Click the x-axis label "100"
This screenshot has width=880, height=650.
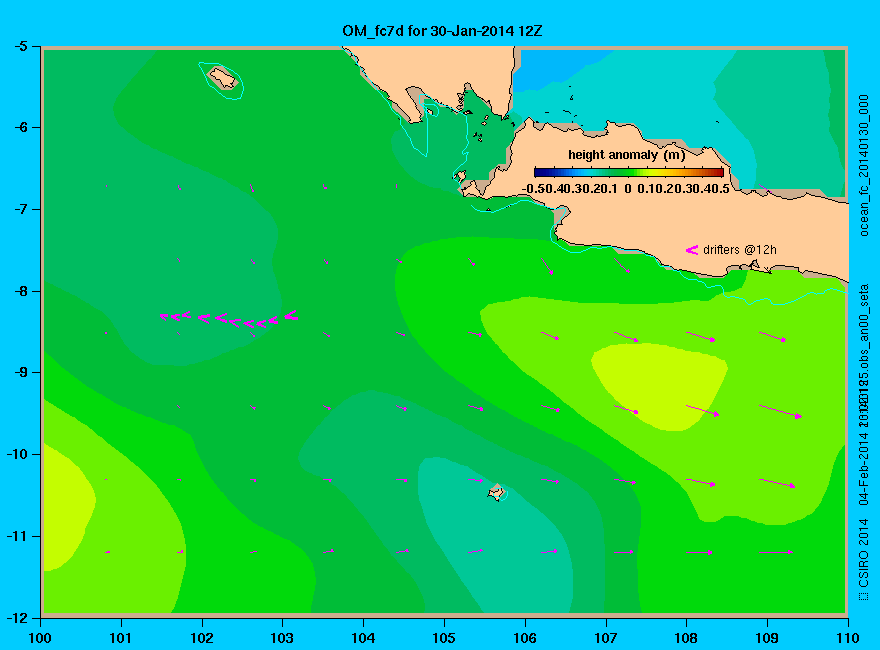[40, 638]
